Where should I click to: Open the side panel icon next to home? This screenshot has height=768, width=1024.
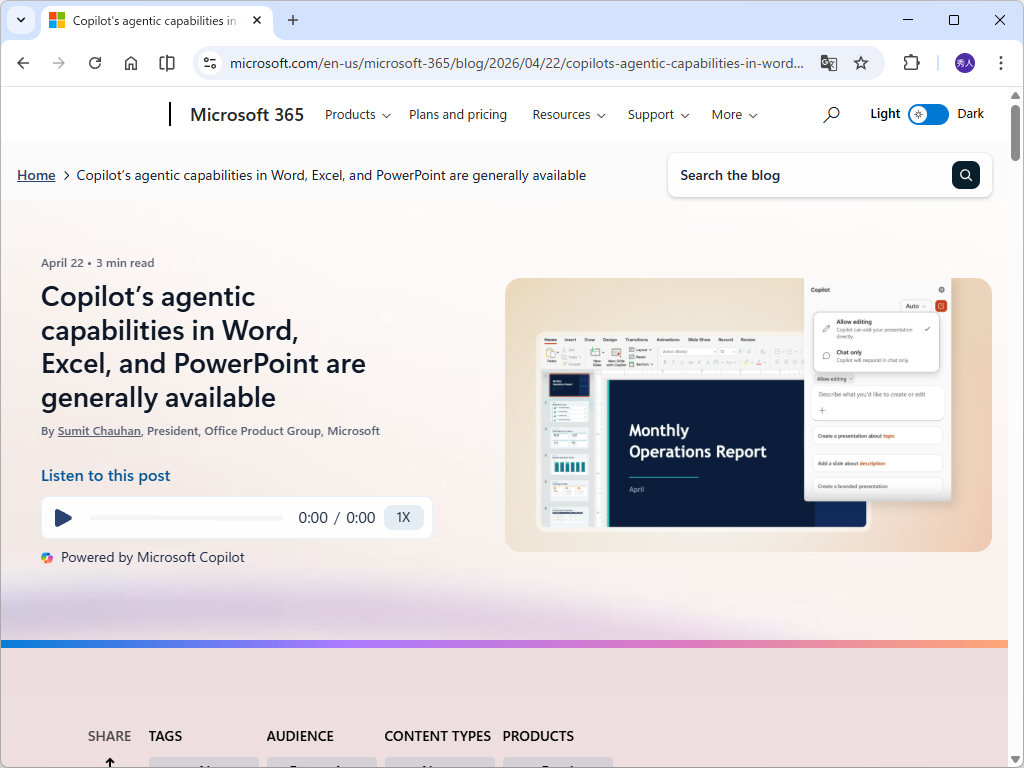pos(166,62)
